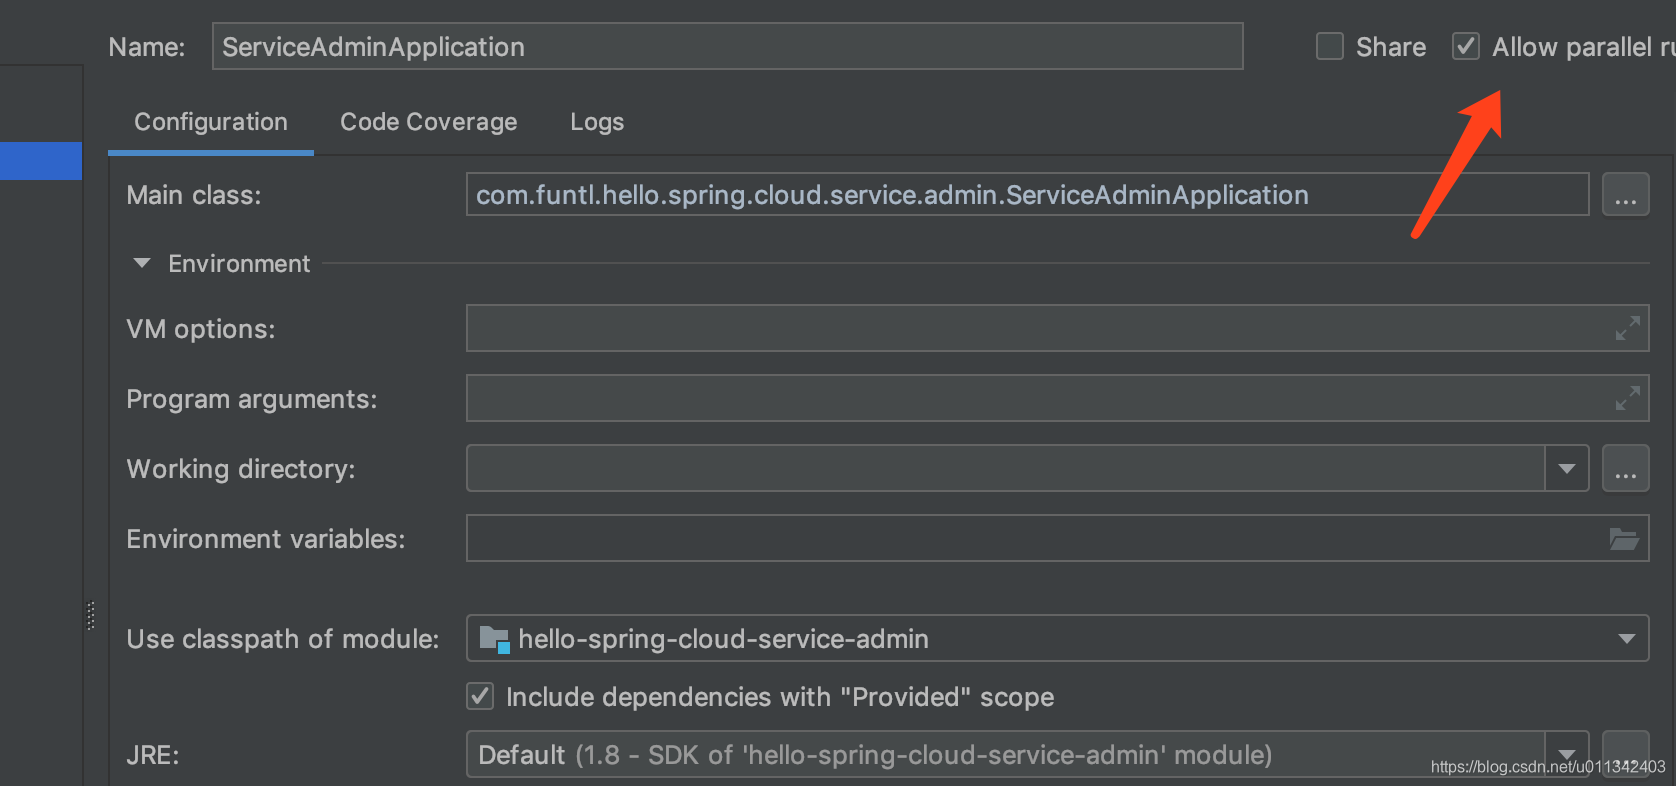The height and width of the screenshot is (786, 1676).
Task: Open the Use classpath of module dropdown
Action: pyautogui.click(x=1057, y=638)
